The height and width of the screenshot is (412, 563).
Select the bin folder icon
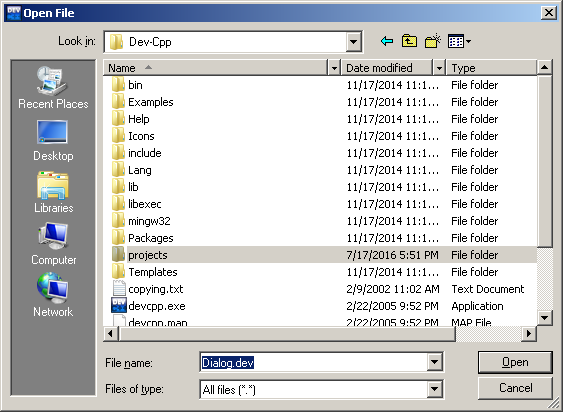[118, 85]
